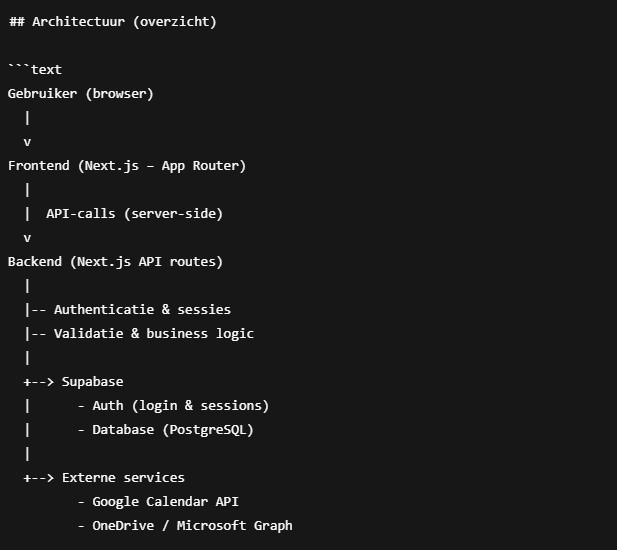Screen dimensions: 617x550
Task: Click the "+-->" arrow before Supabase
Action: tap(38, 381)
